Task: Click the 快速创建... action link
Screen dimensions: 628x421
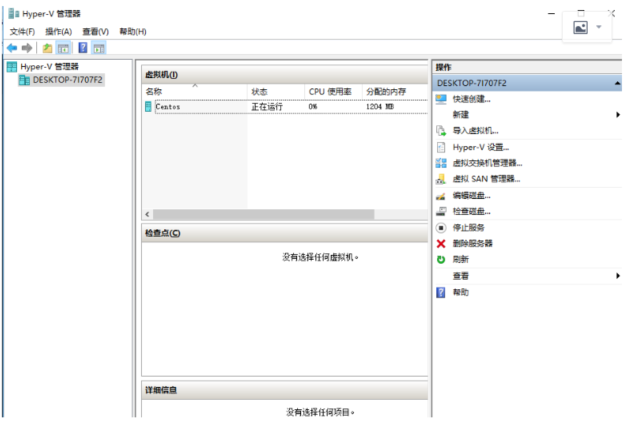Action: (471, 99)
